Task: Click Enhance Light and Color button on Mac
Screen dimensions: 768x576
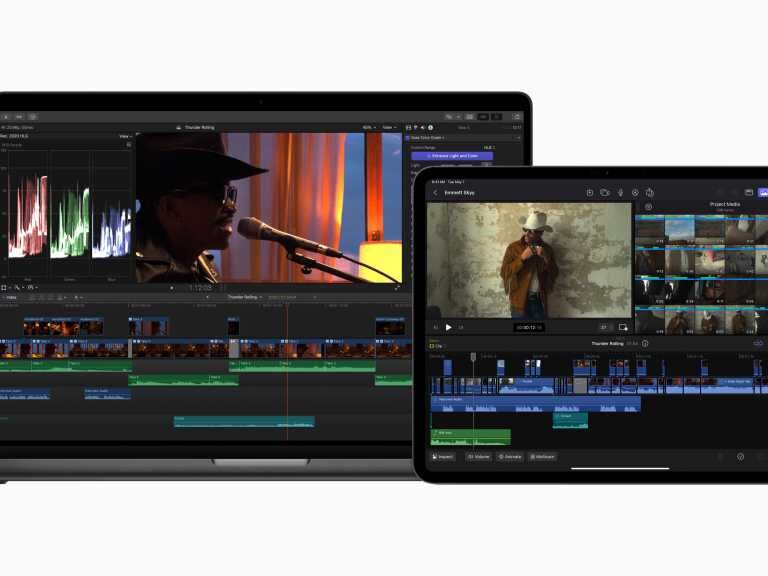Action: click(x=452, y=156)
